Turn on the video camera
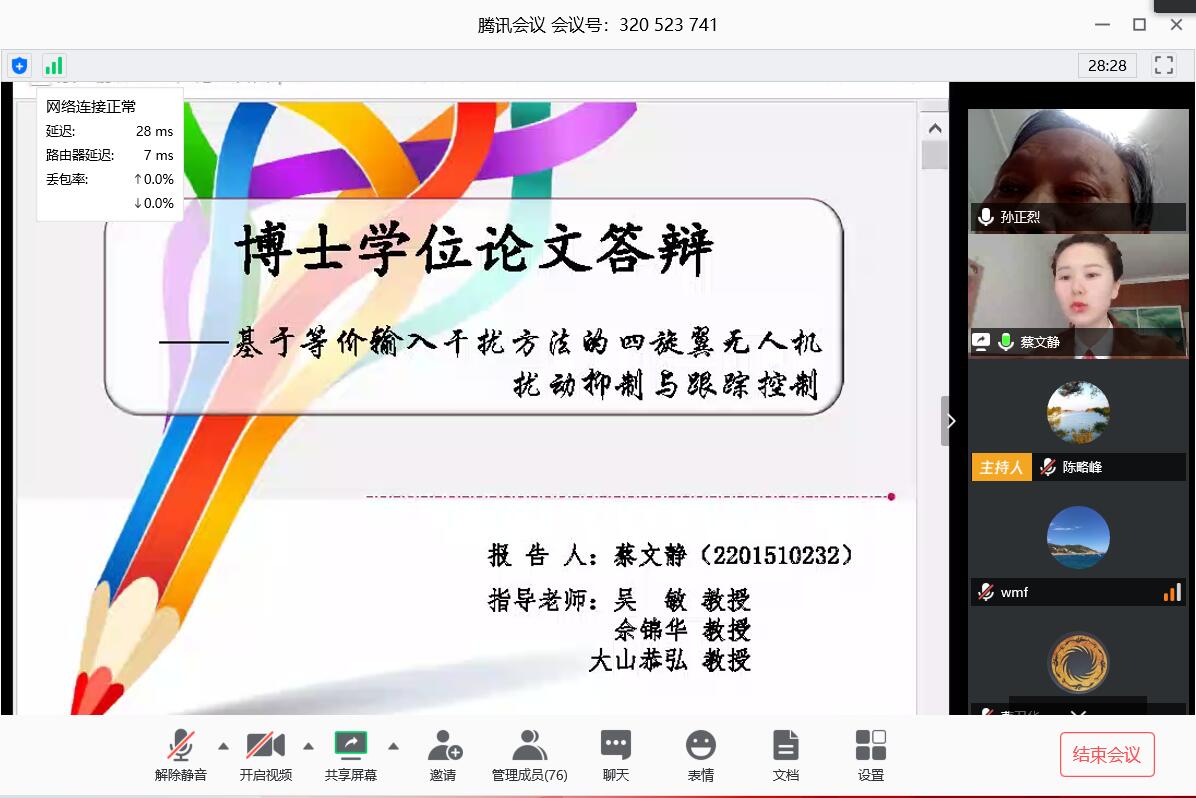Screen dimensions: 1196x798 tap(266, 755)
